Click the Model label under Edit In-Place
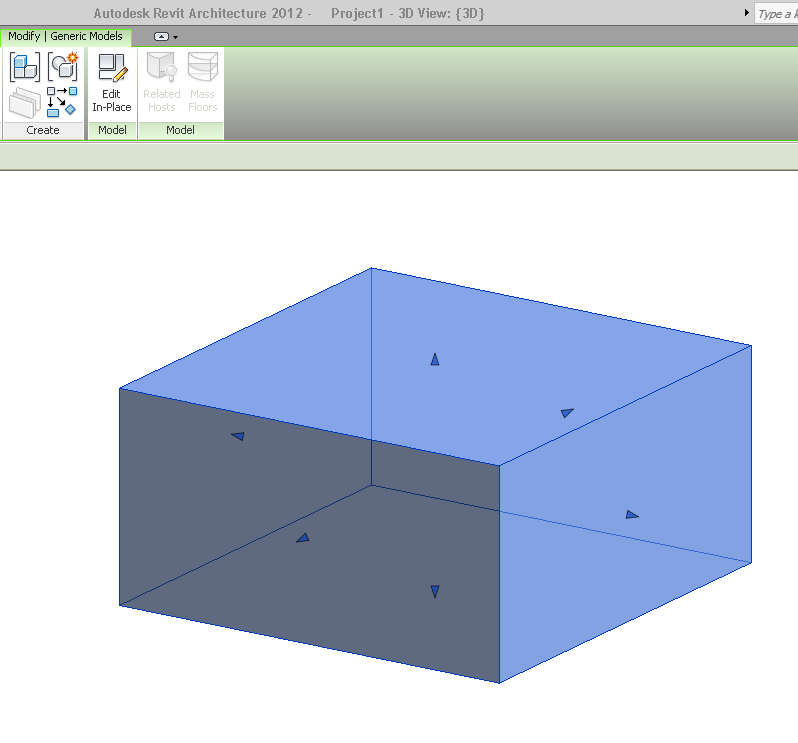 [112, 130]
